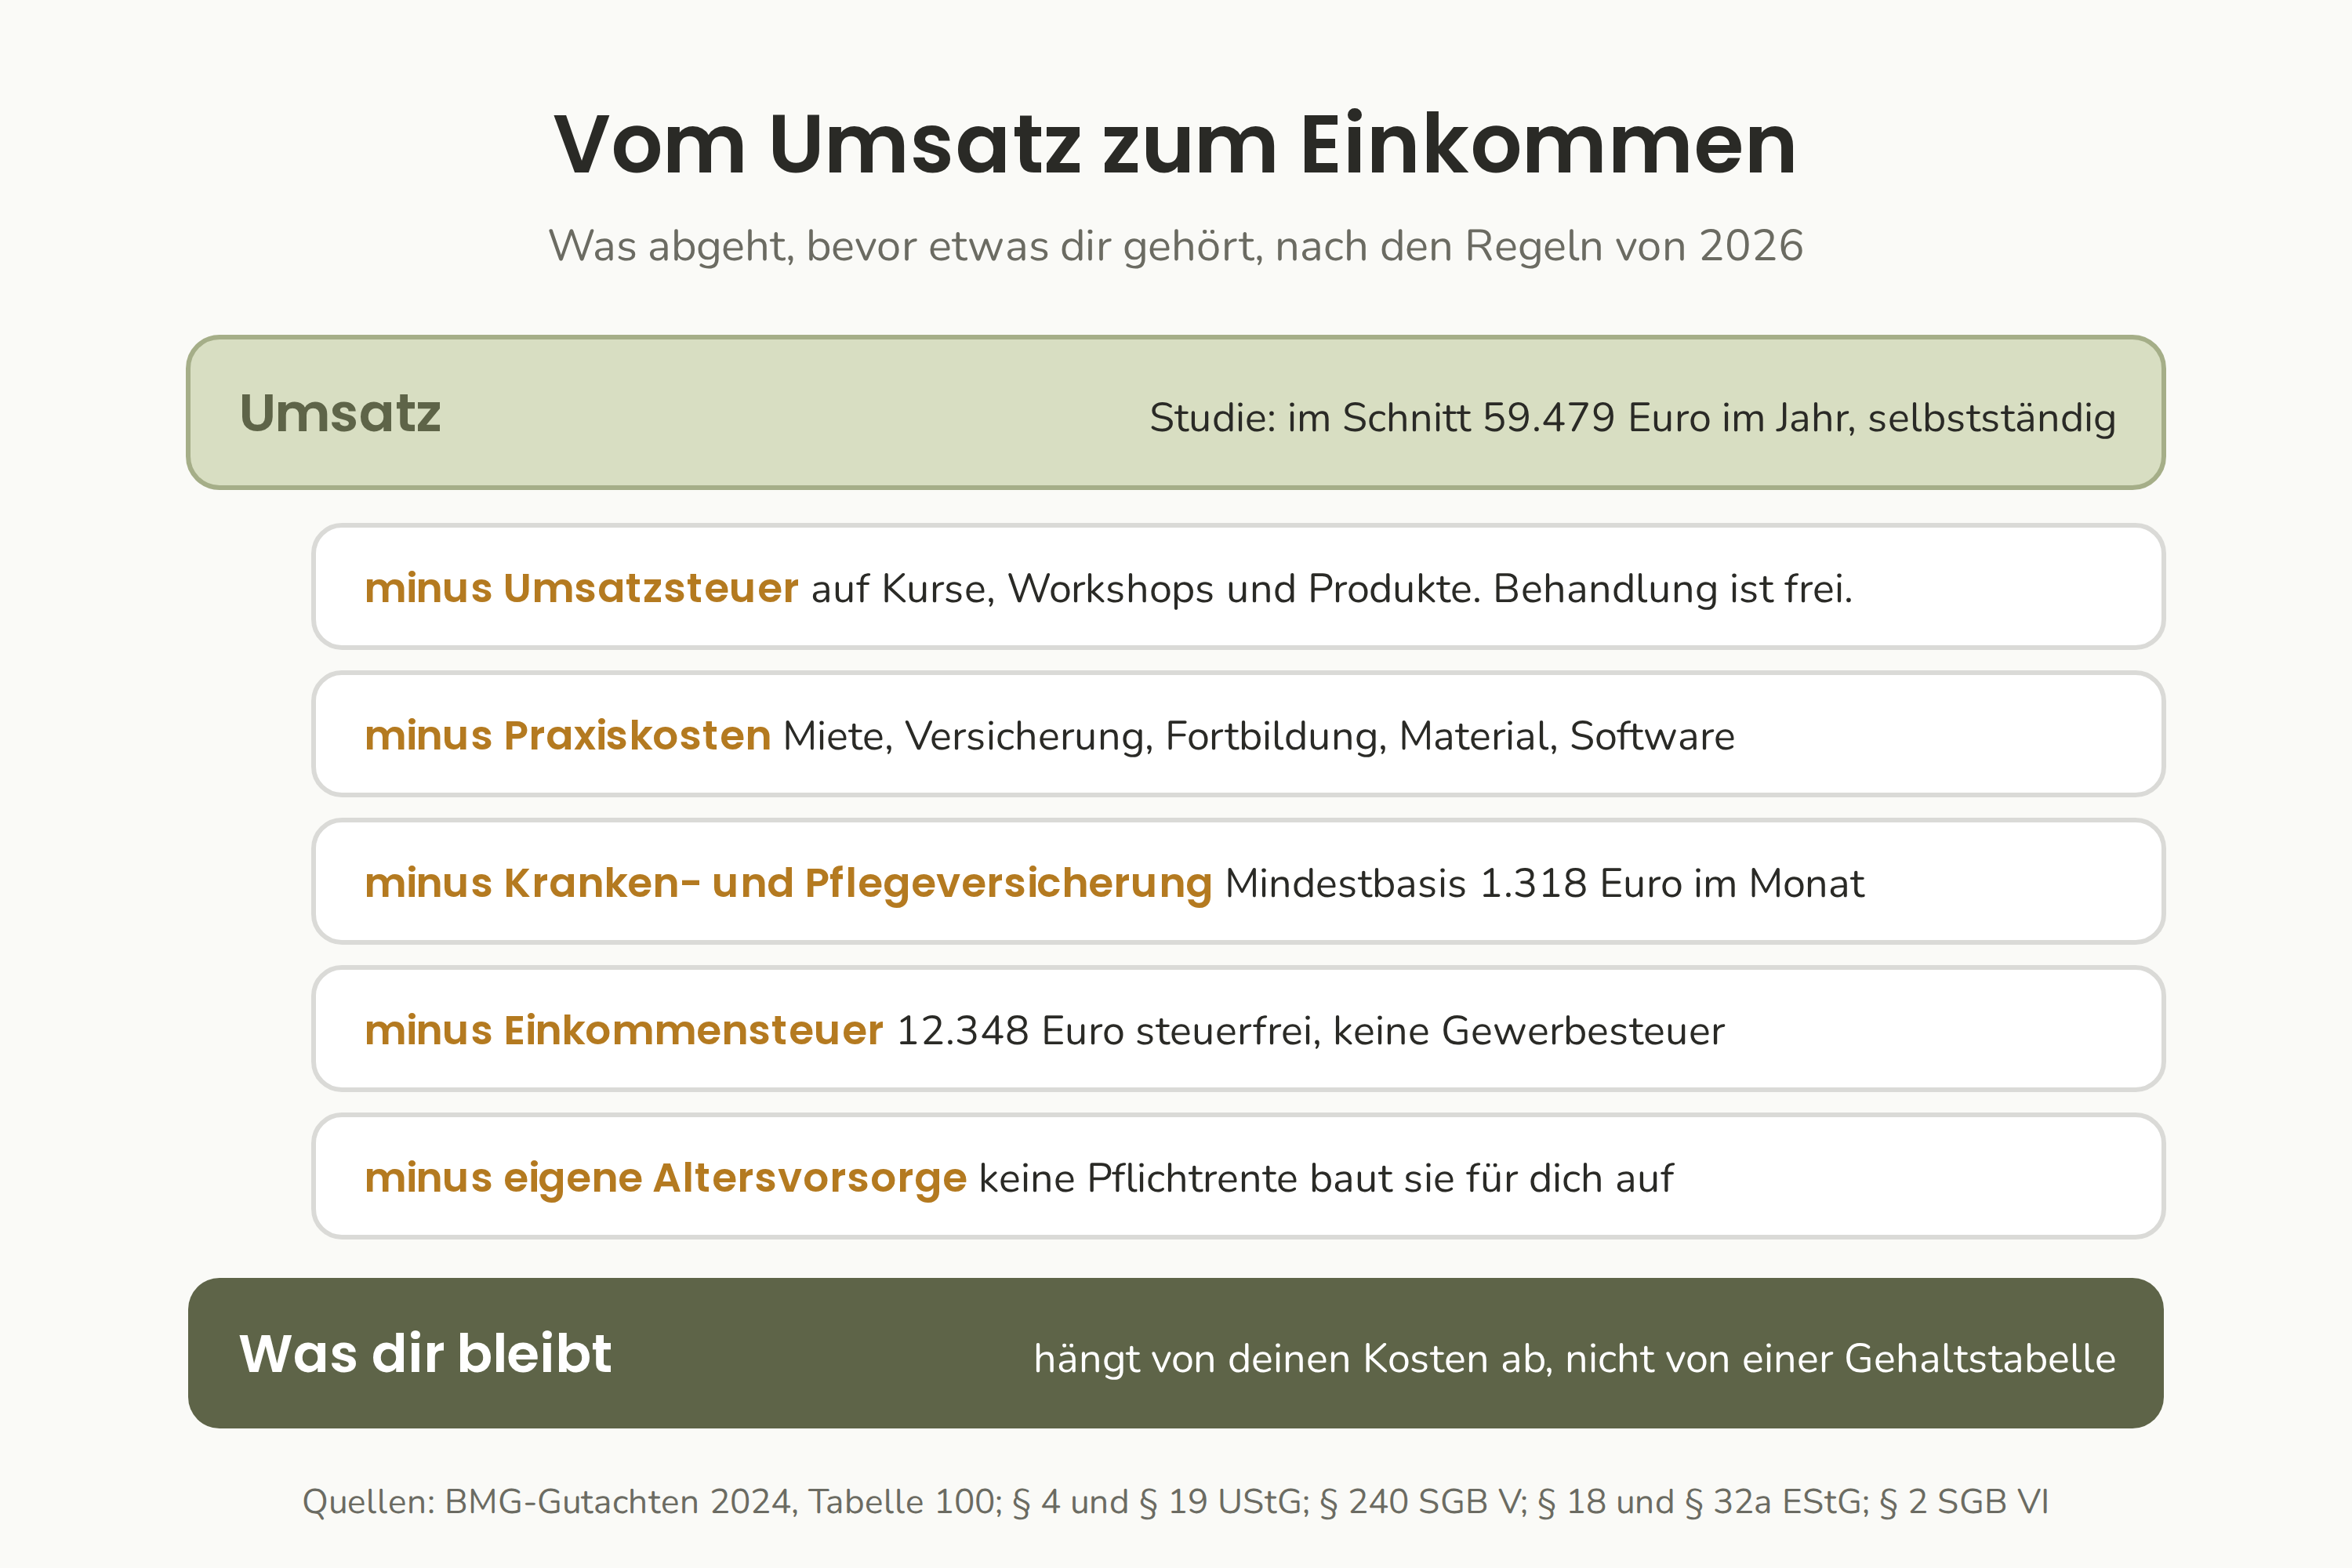This screenshot has height=1568, width=2352.
Task: Select "minus eigene Altersvorsorge" label
Action: 666,1178
